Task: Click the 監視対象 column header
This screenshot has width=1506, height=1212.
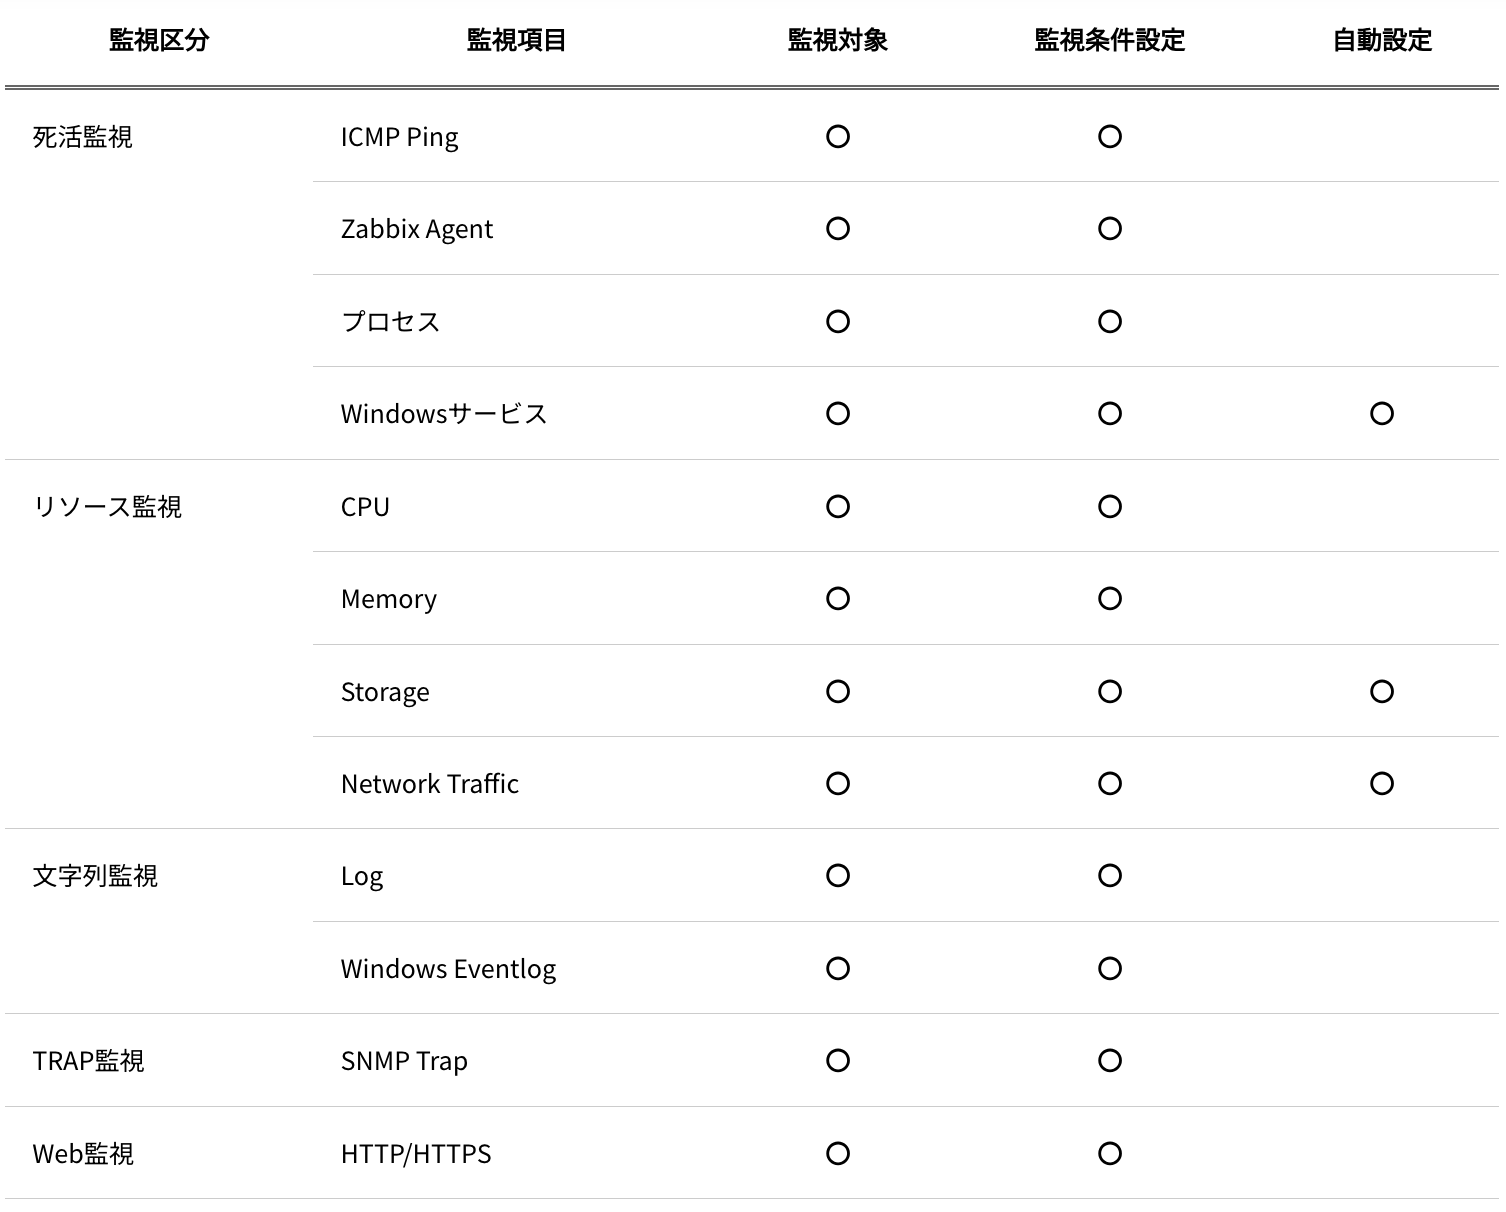Action: [838, 40]
